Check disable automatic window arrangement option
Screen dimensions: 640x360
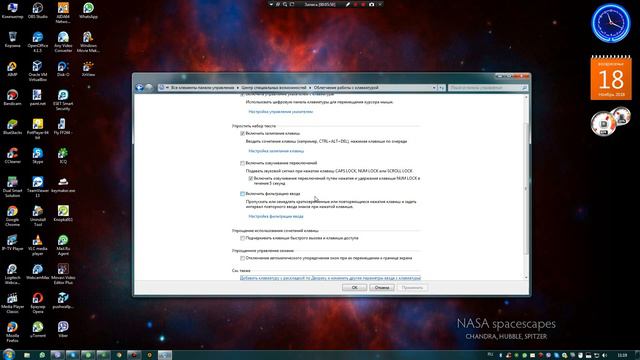[x=242, y=258]
